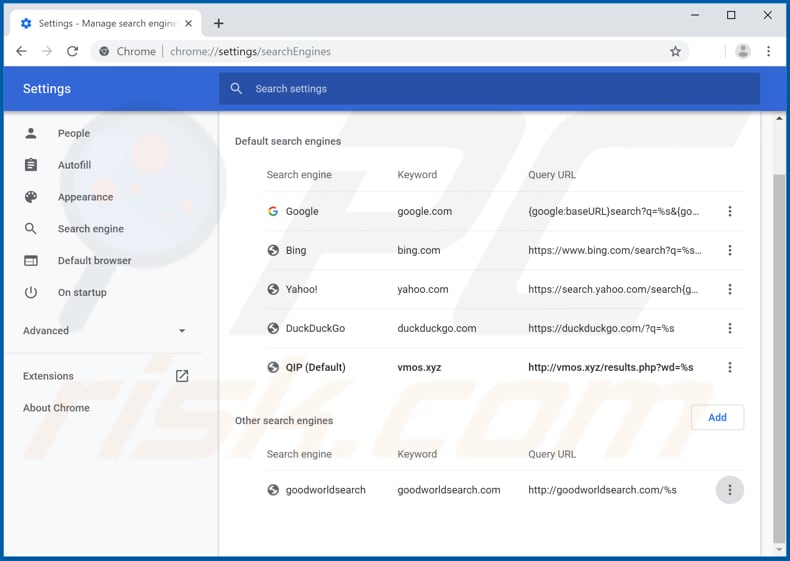Select QIP query URL vmos.xyz/results.php
Screen dimensions: 790x561
point(611,367)
